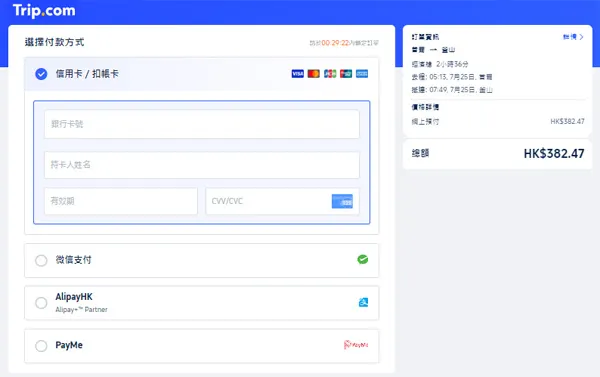
Task: Click the green WeChat Pay logo icon
Action: pyautogui.click(x=362, y=259)
